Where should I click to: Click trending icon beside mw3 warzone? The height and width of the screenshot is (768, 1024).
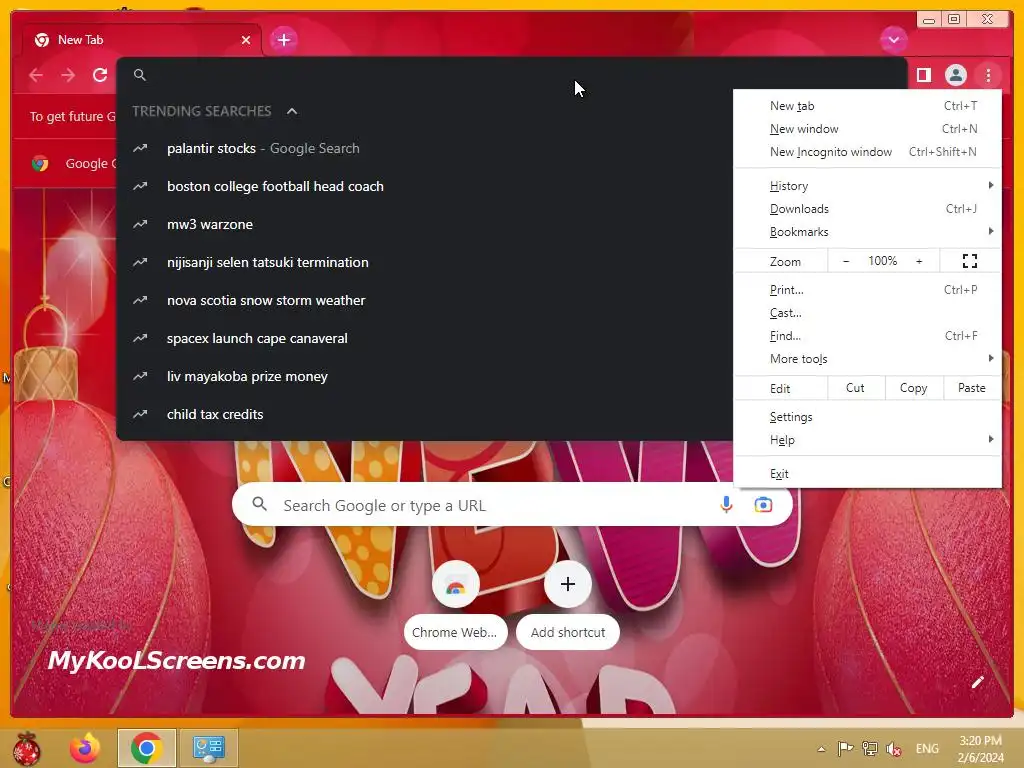pyautogui.click(x=140, y=224)
